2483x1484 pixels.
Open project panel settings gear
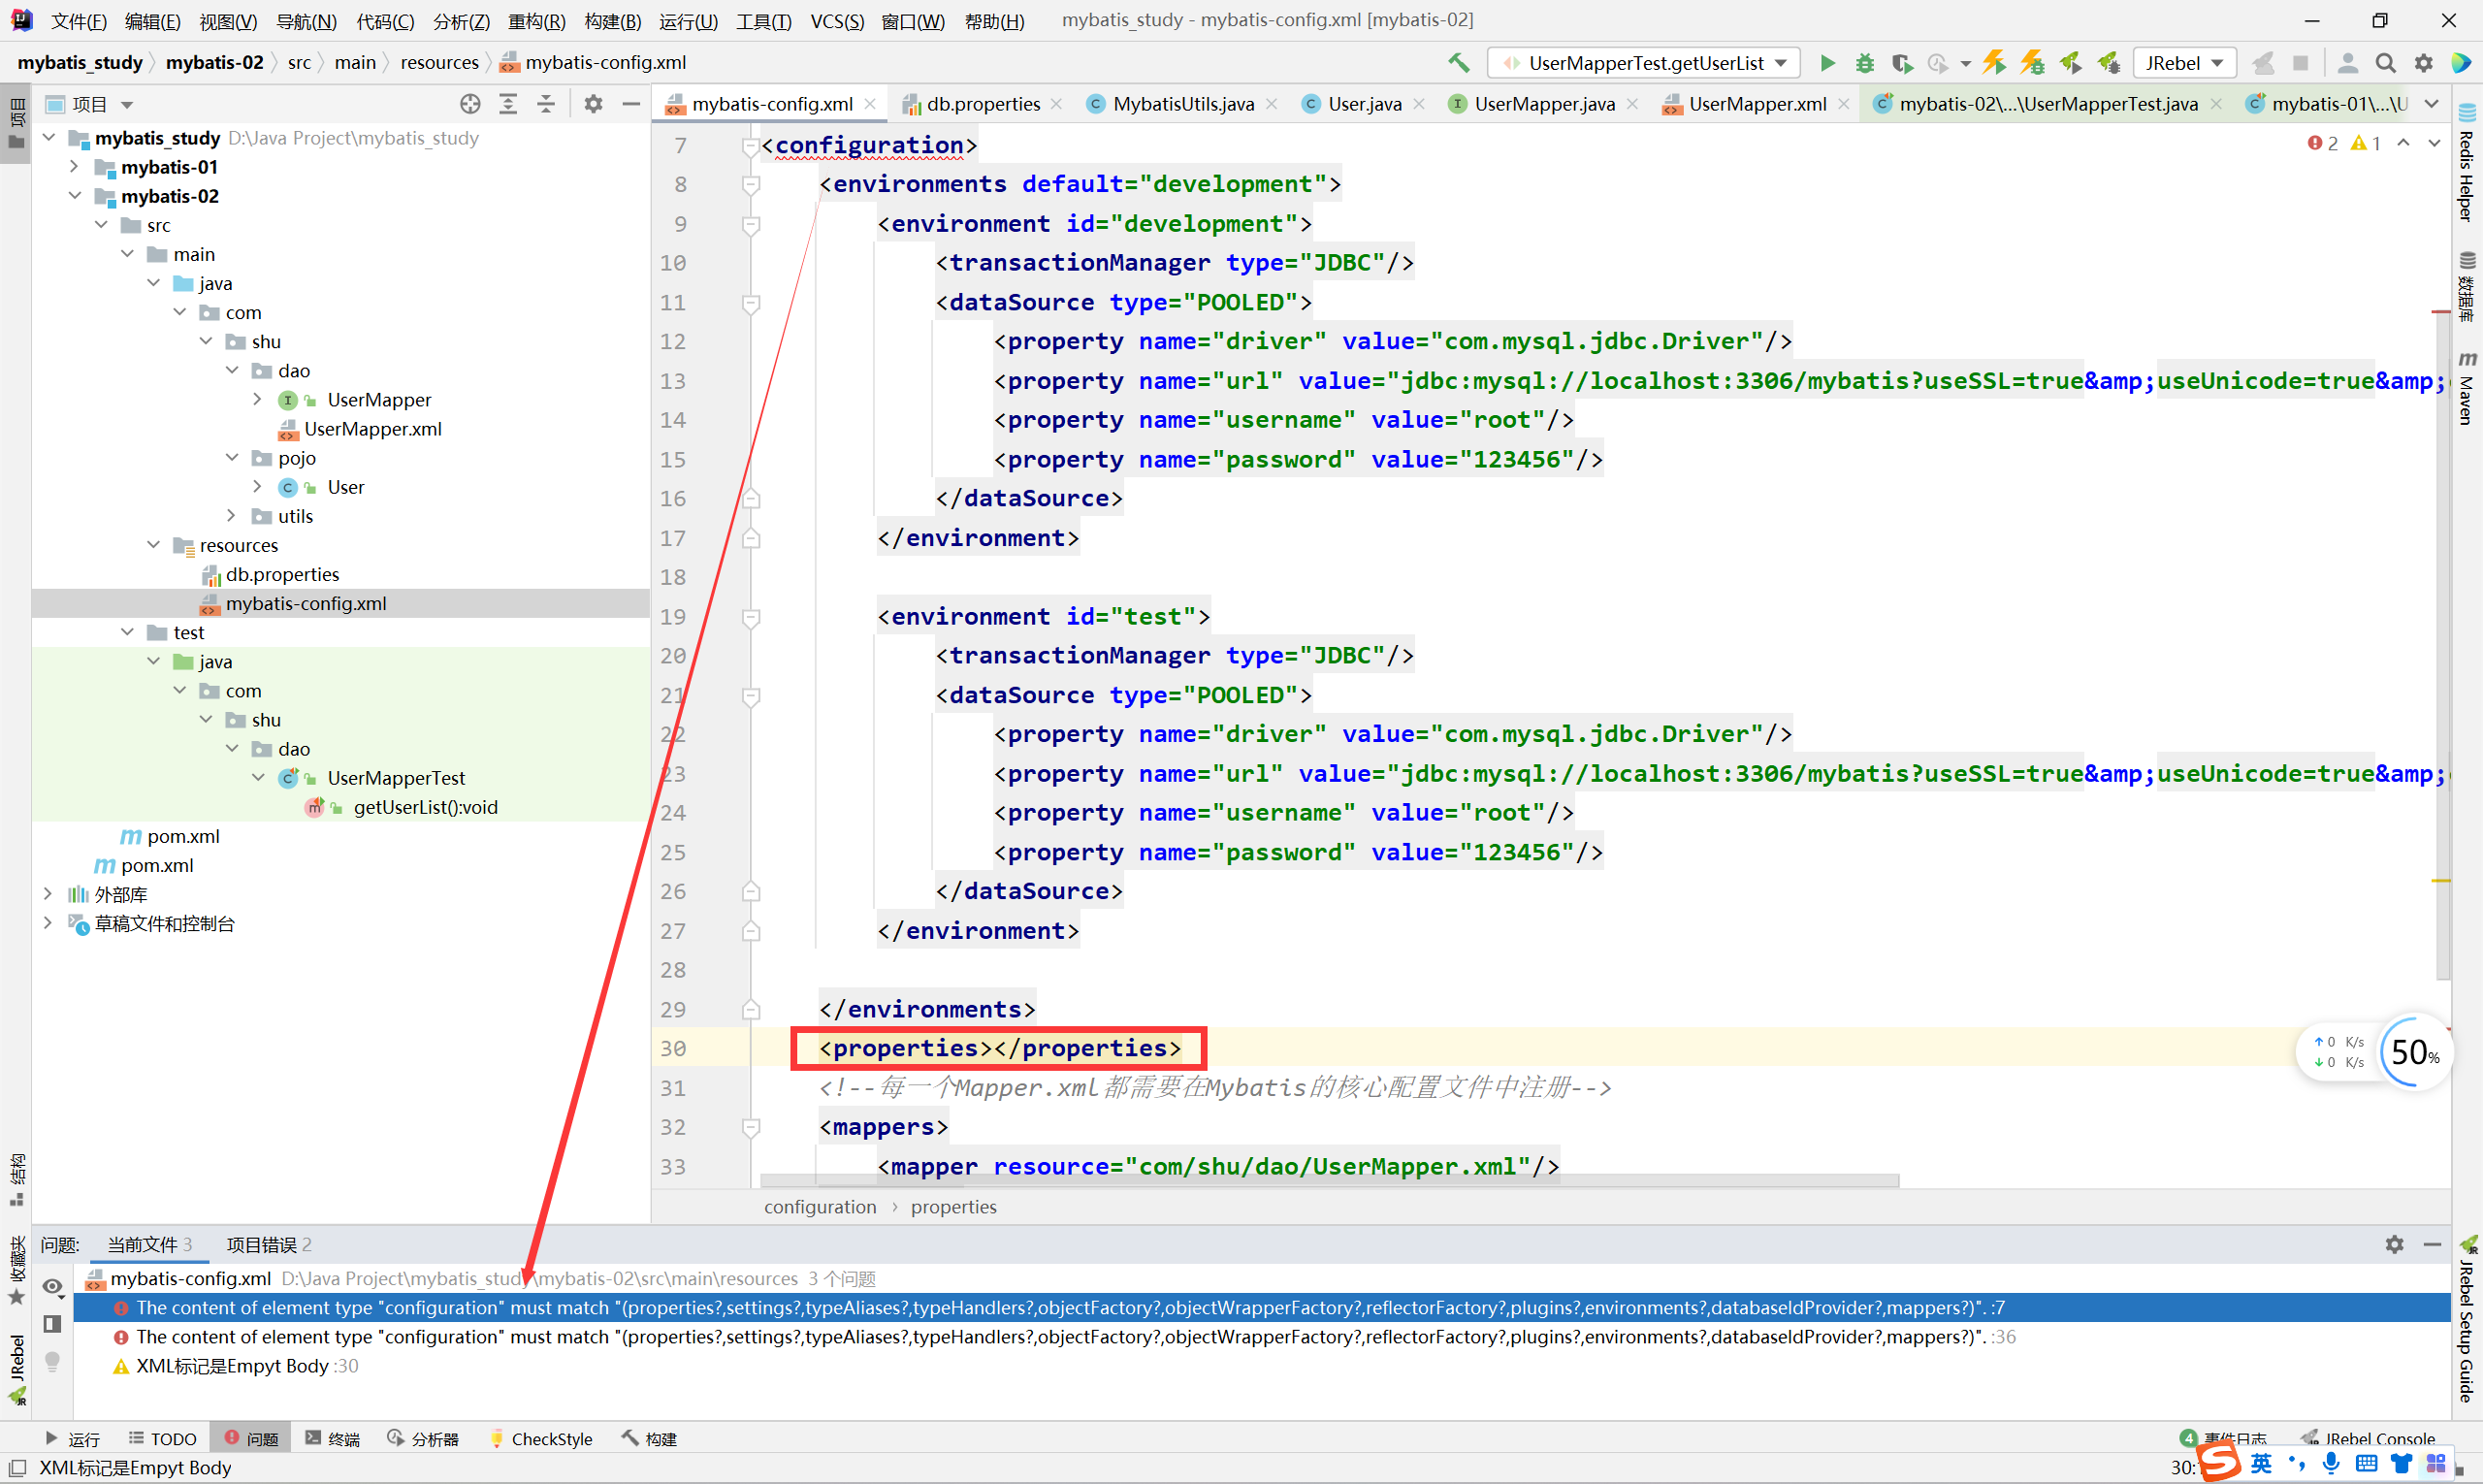pos(593,104)
